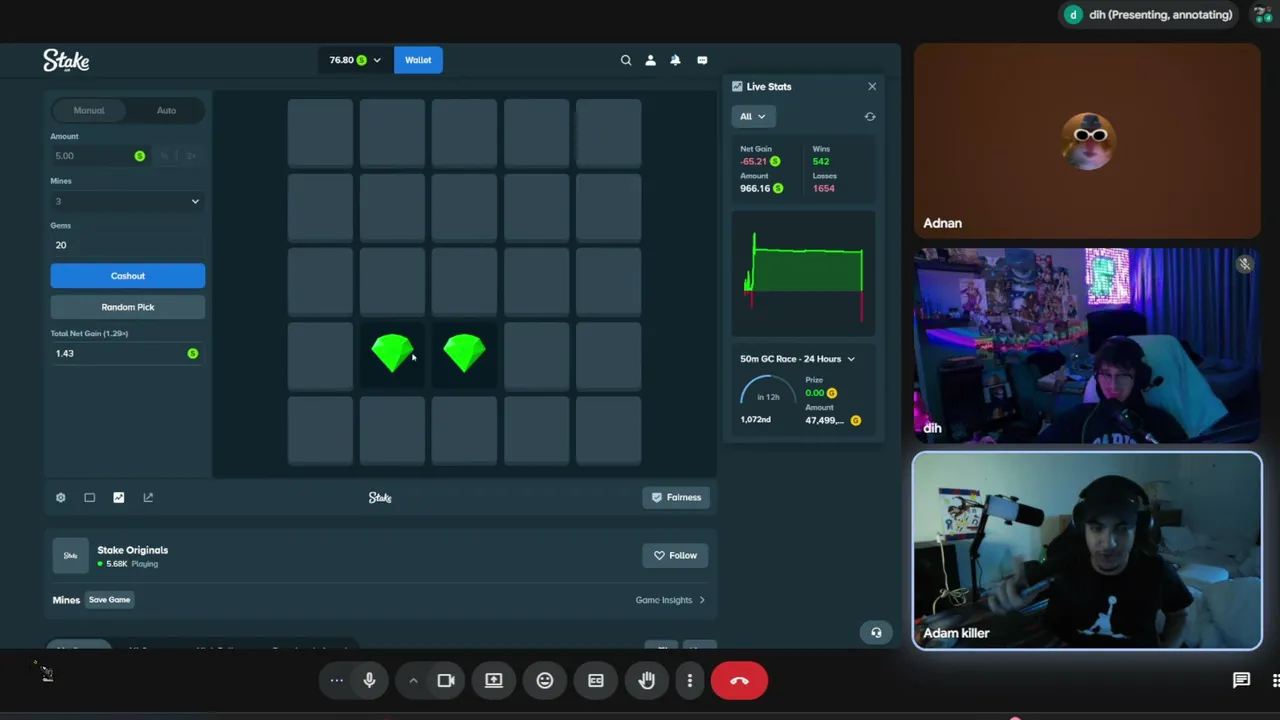The height and width of the screenshot is (720, 1280).
Task: Open the Fairness button
Action: pyautogui.click(x=676, y=497)
